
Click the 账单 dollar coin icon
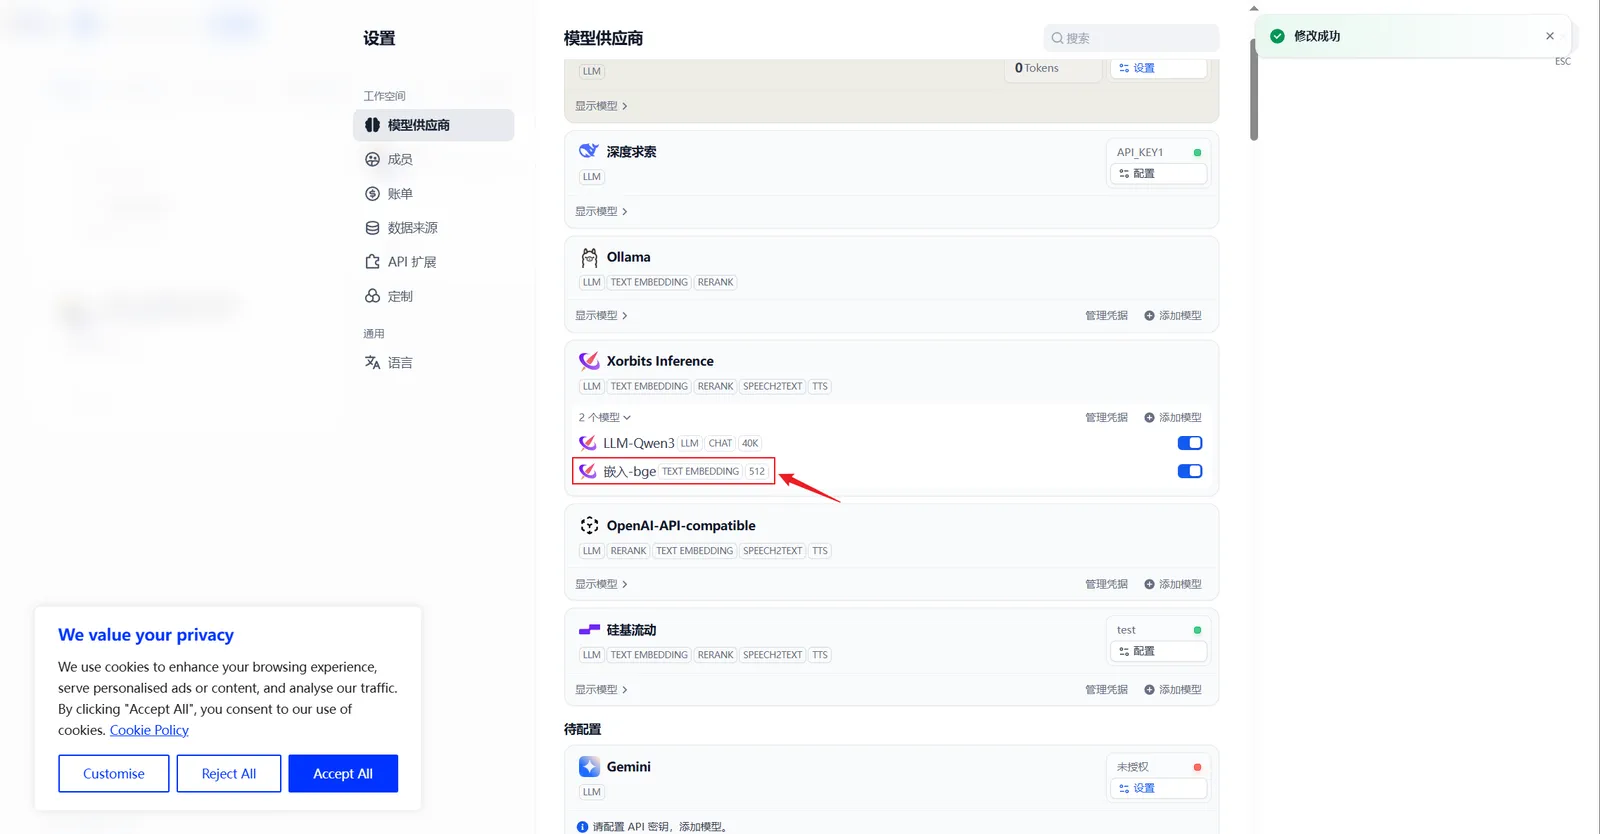point(372,194)
